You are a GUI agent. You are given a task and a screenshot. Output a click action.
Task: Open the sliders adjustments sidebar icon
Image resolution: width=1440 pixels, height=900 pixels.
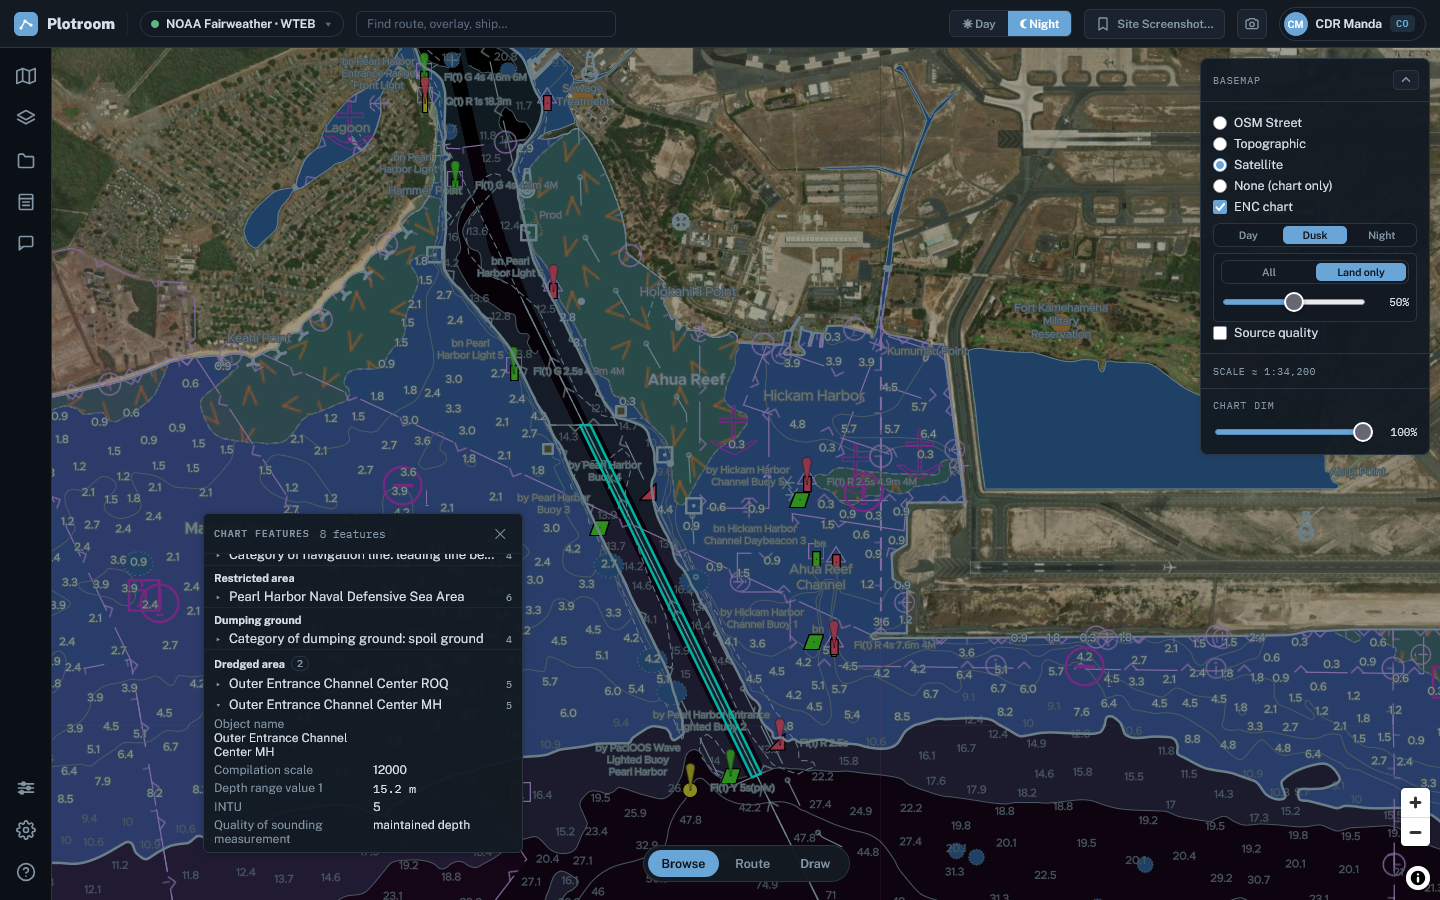26,788
